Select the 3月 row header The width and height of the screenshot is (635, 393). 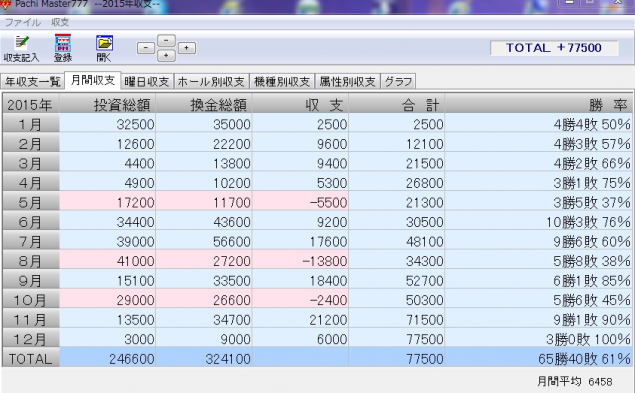tap(31, 163)
